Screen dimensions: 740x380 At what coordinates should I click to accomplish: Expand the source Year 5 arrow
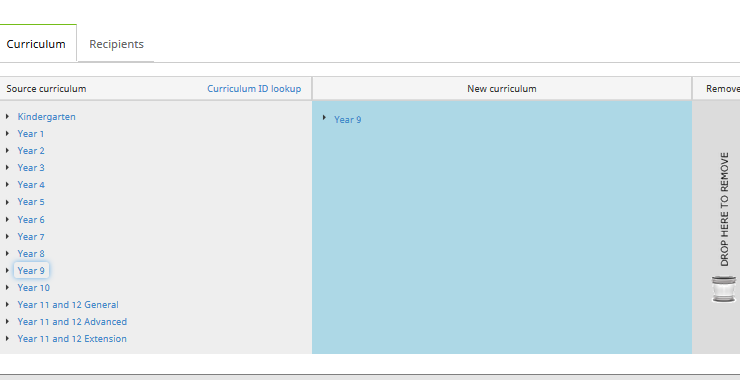(8, 202)
